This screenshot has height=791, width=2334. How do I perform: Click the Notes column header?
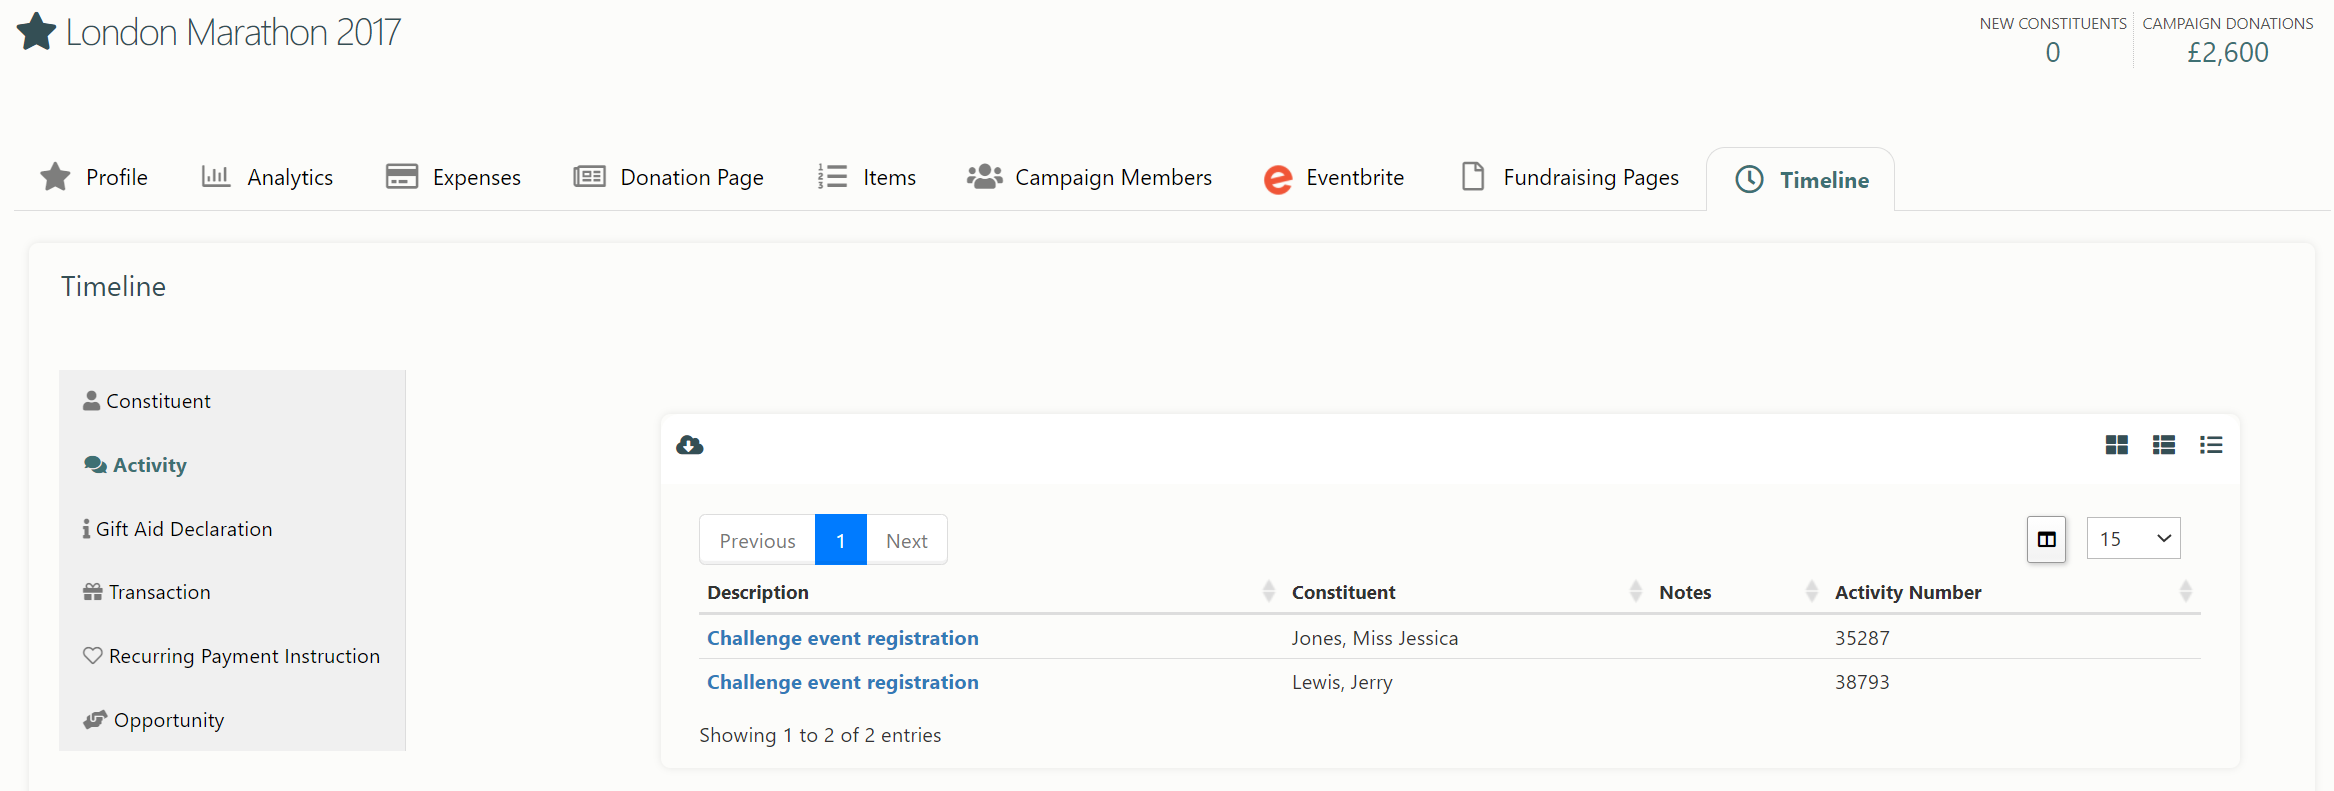coord(1685,592)
